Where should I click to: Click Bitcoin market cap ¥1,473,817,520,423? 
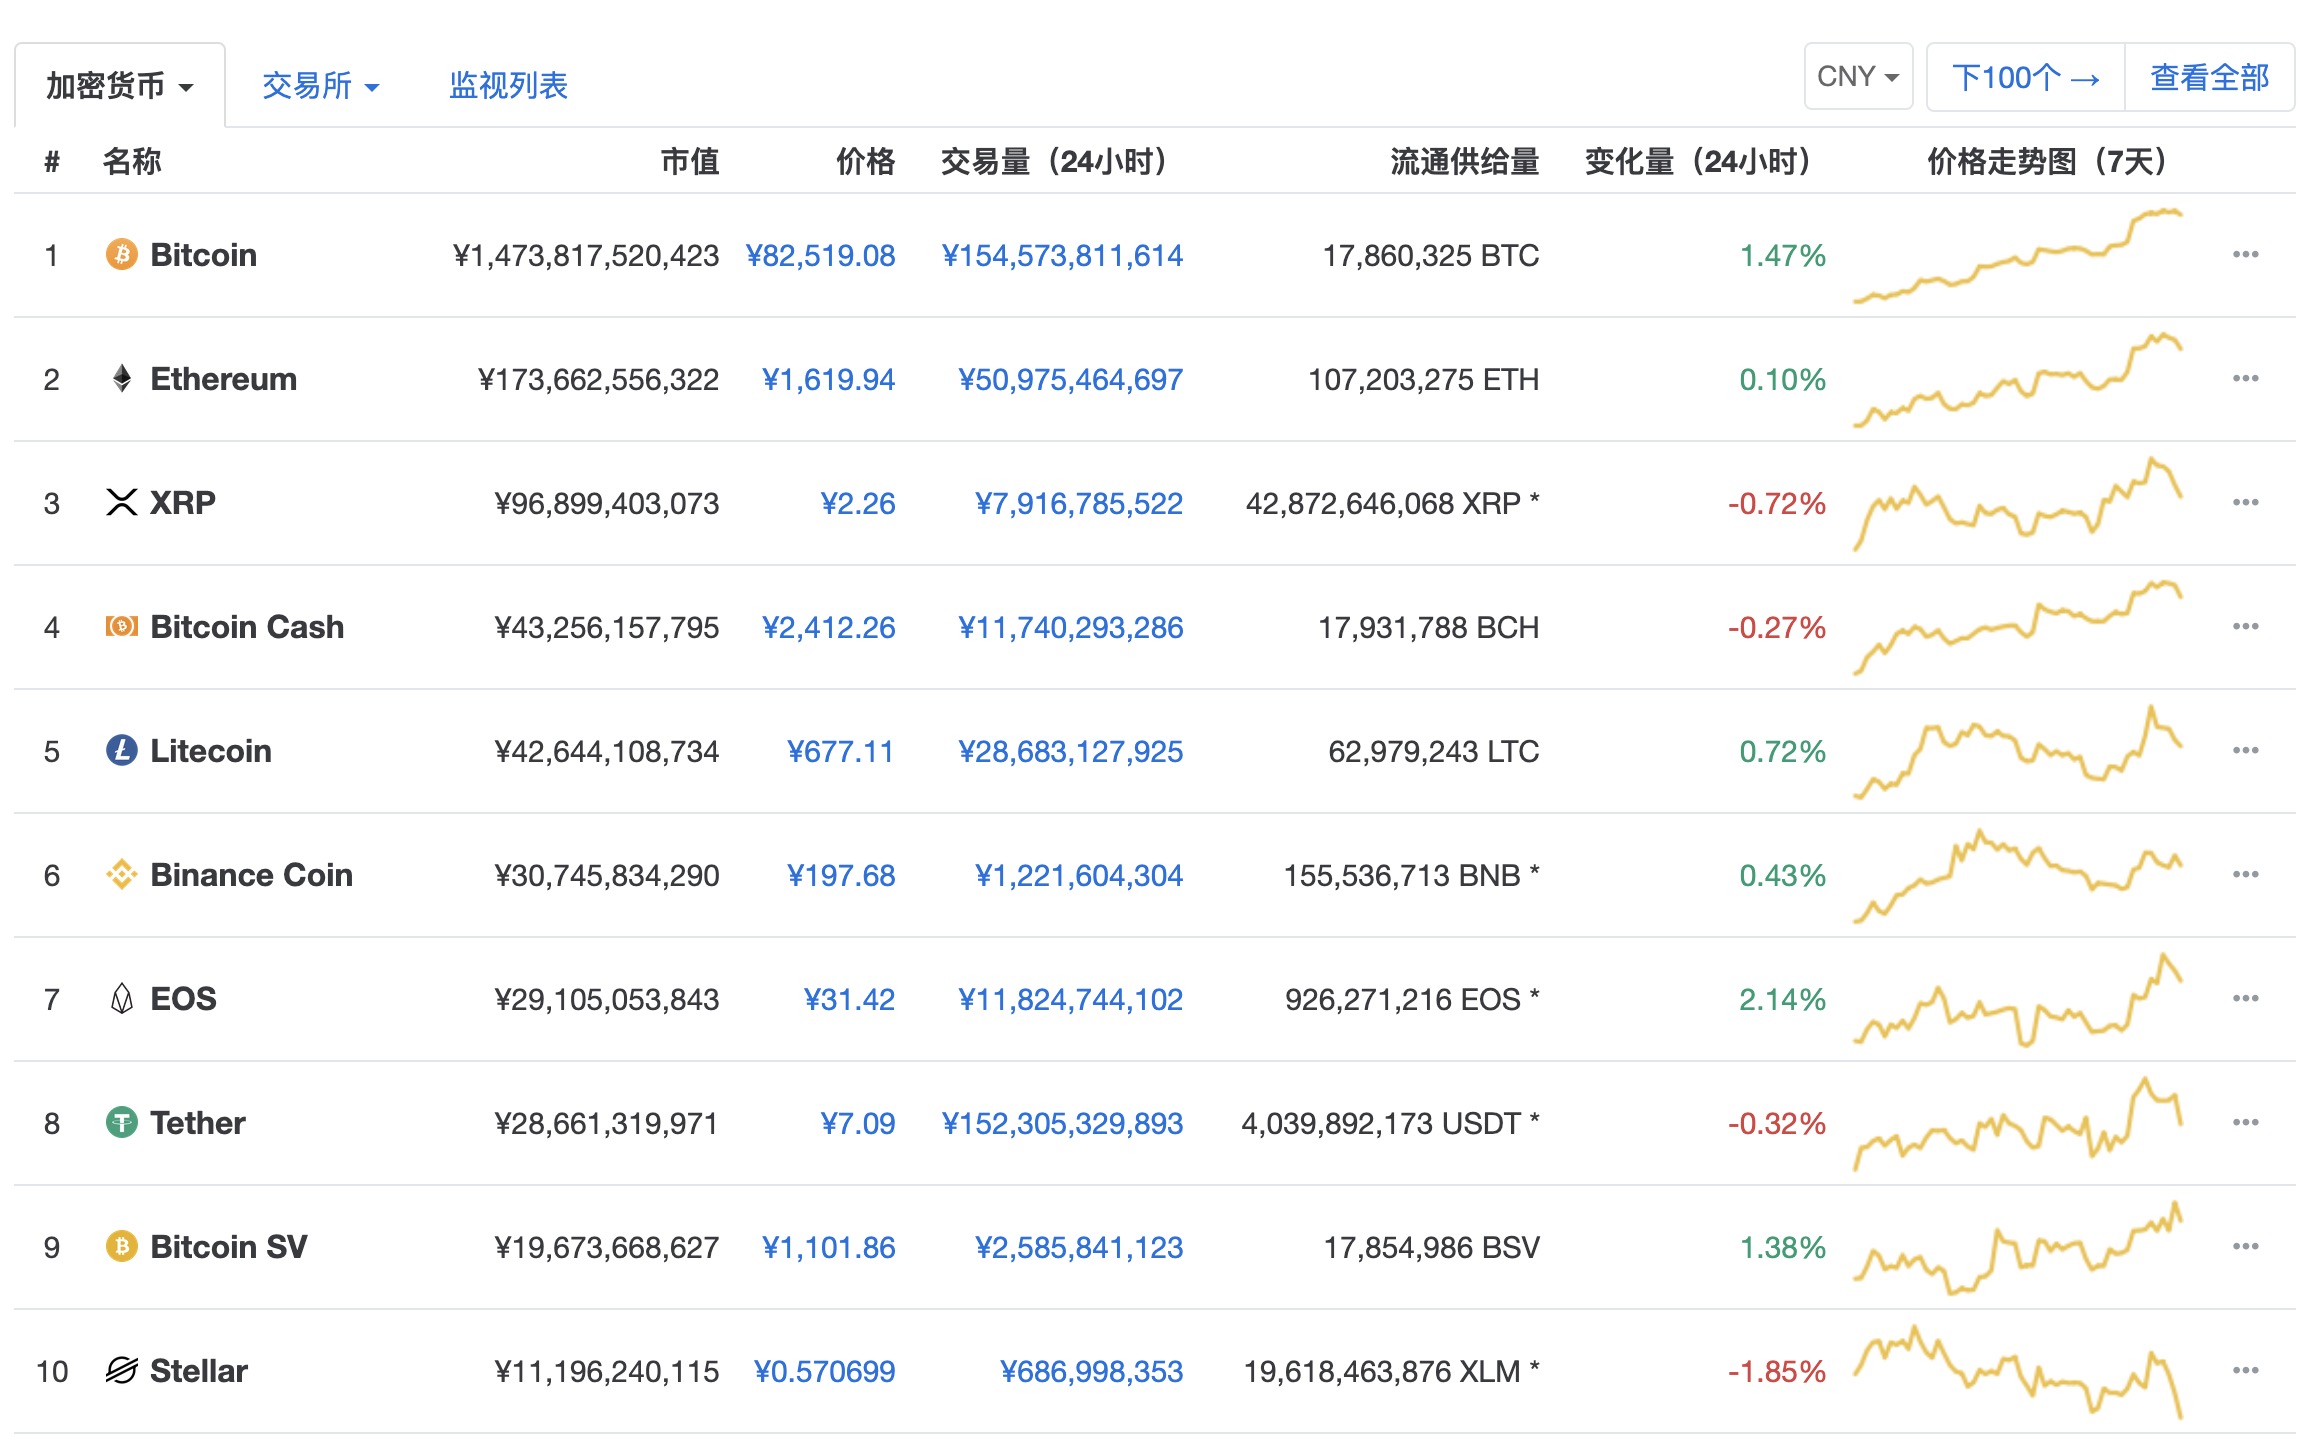pyautogui.click(x=586, y=255)
